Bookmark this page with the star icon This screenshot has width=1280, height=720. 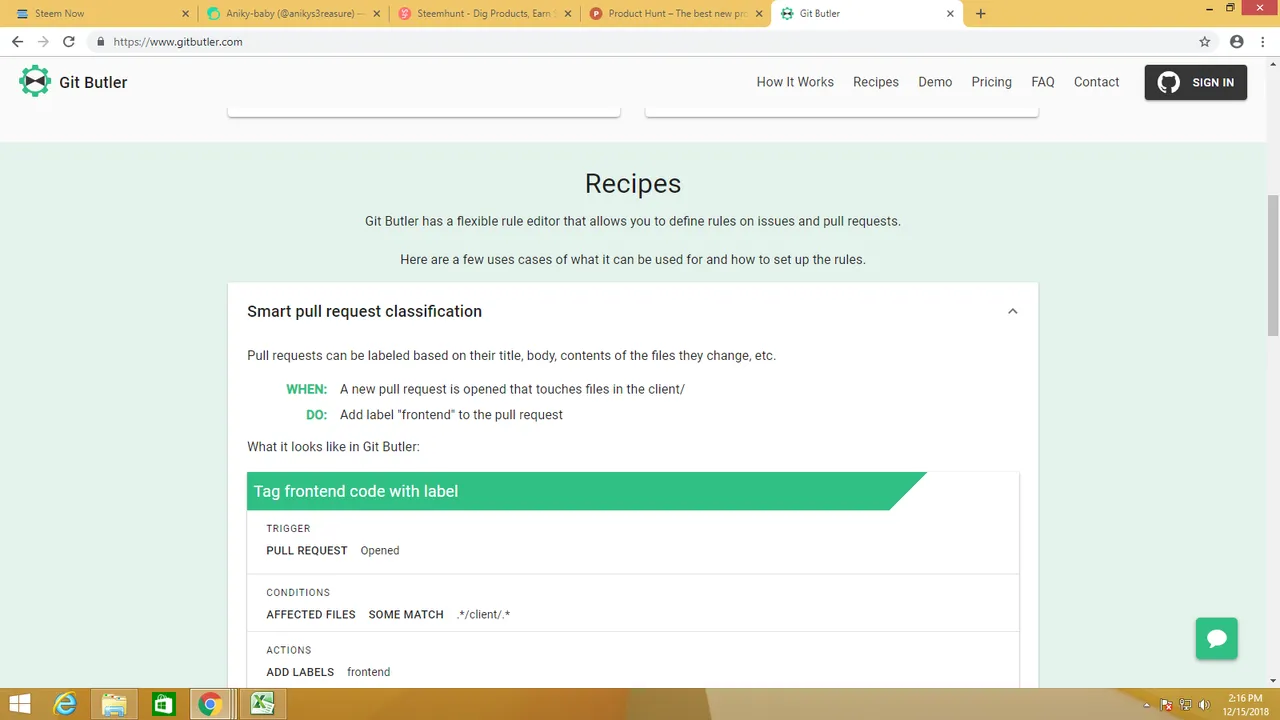(x=1205, y=42)
